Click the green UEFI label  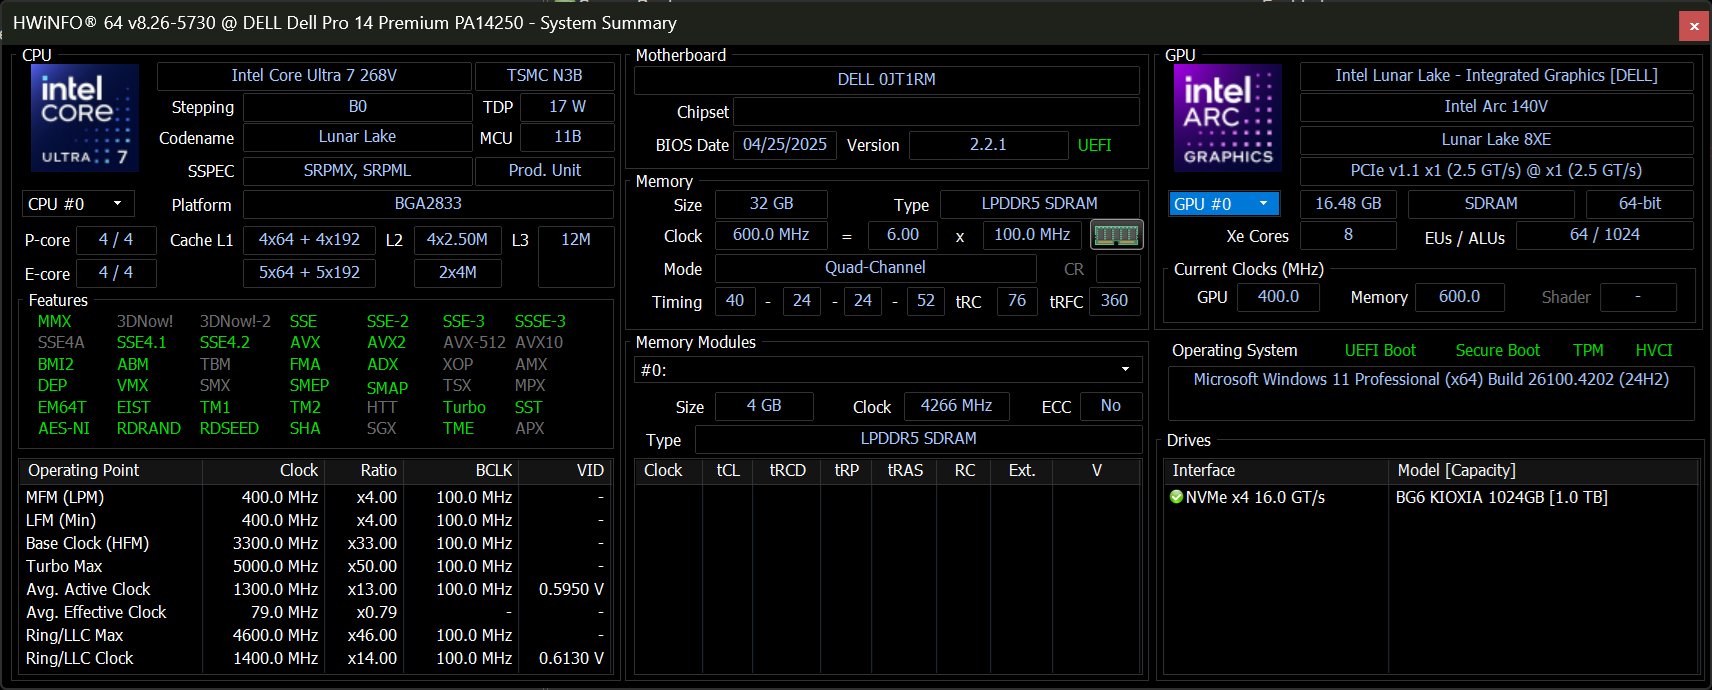pyautogui.click(x=1095, y=146)
